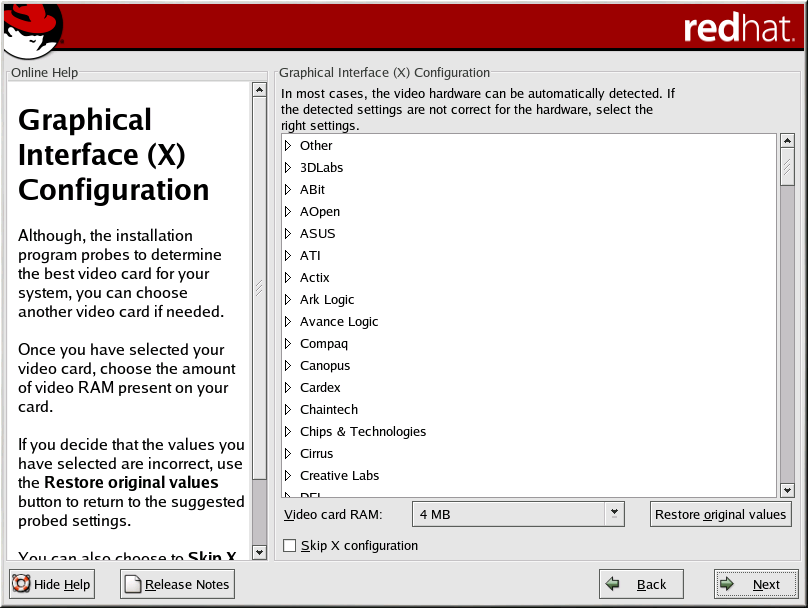Expand the Creative Labs tree node

click(x=288, y=476)
